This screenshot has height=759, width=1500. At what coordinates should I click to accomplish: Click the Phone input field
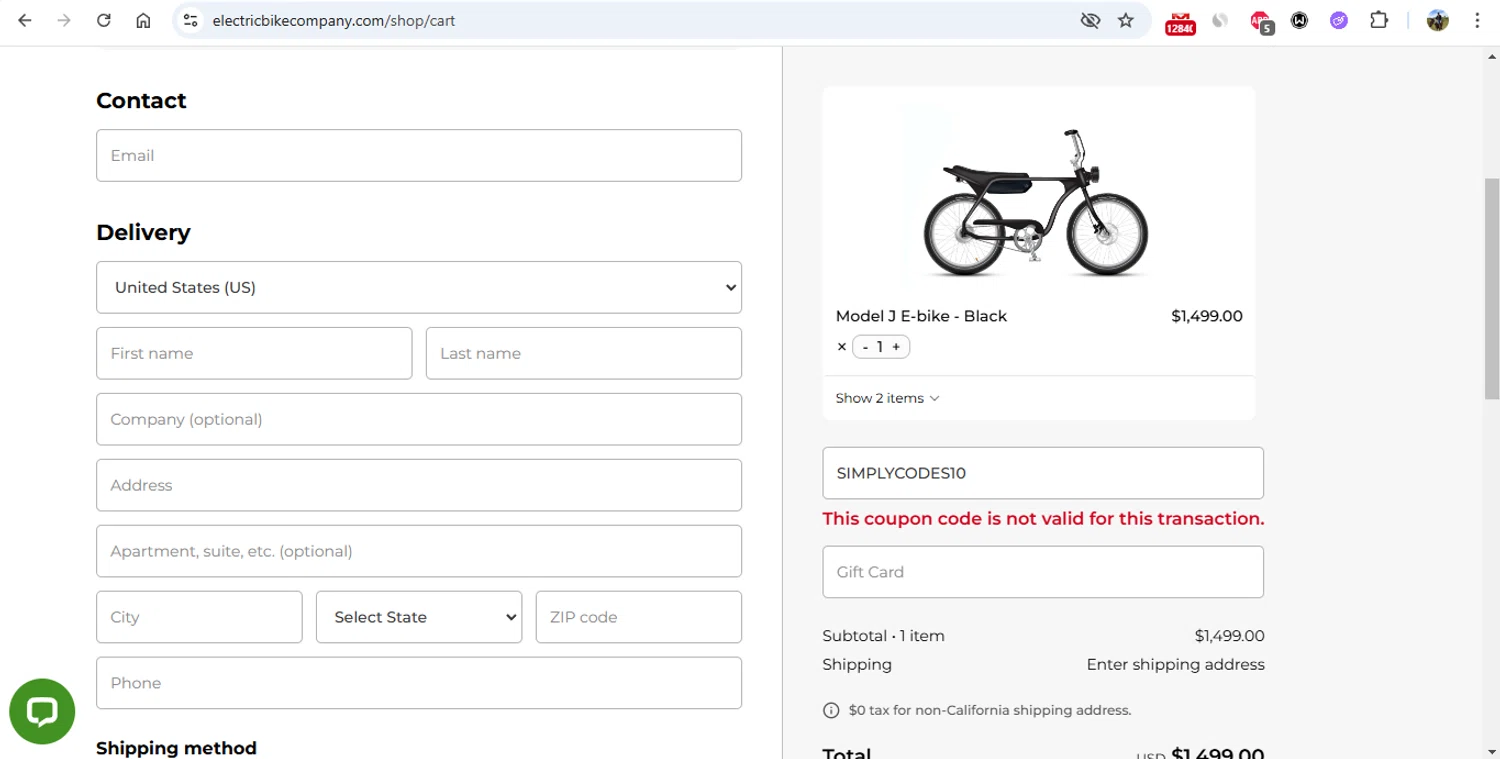click(x=419, y=683)
